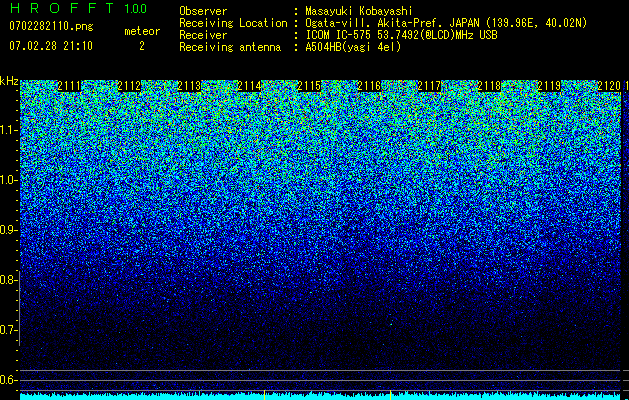The height and width of the screenshot is (400, 629).
Task: Click the HROFFT program title
Action: click(x=61, y=8)
